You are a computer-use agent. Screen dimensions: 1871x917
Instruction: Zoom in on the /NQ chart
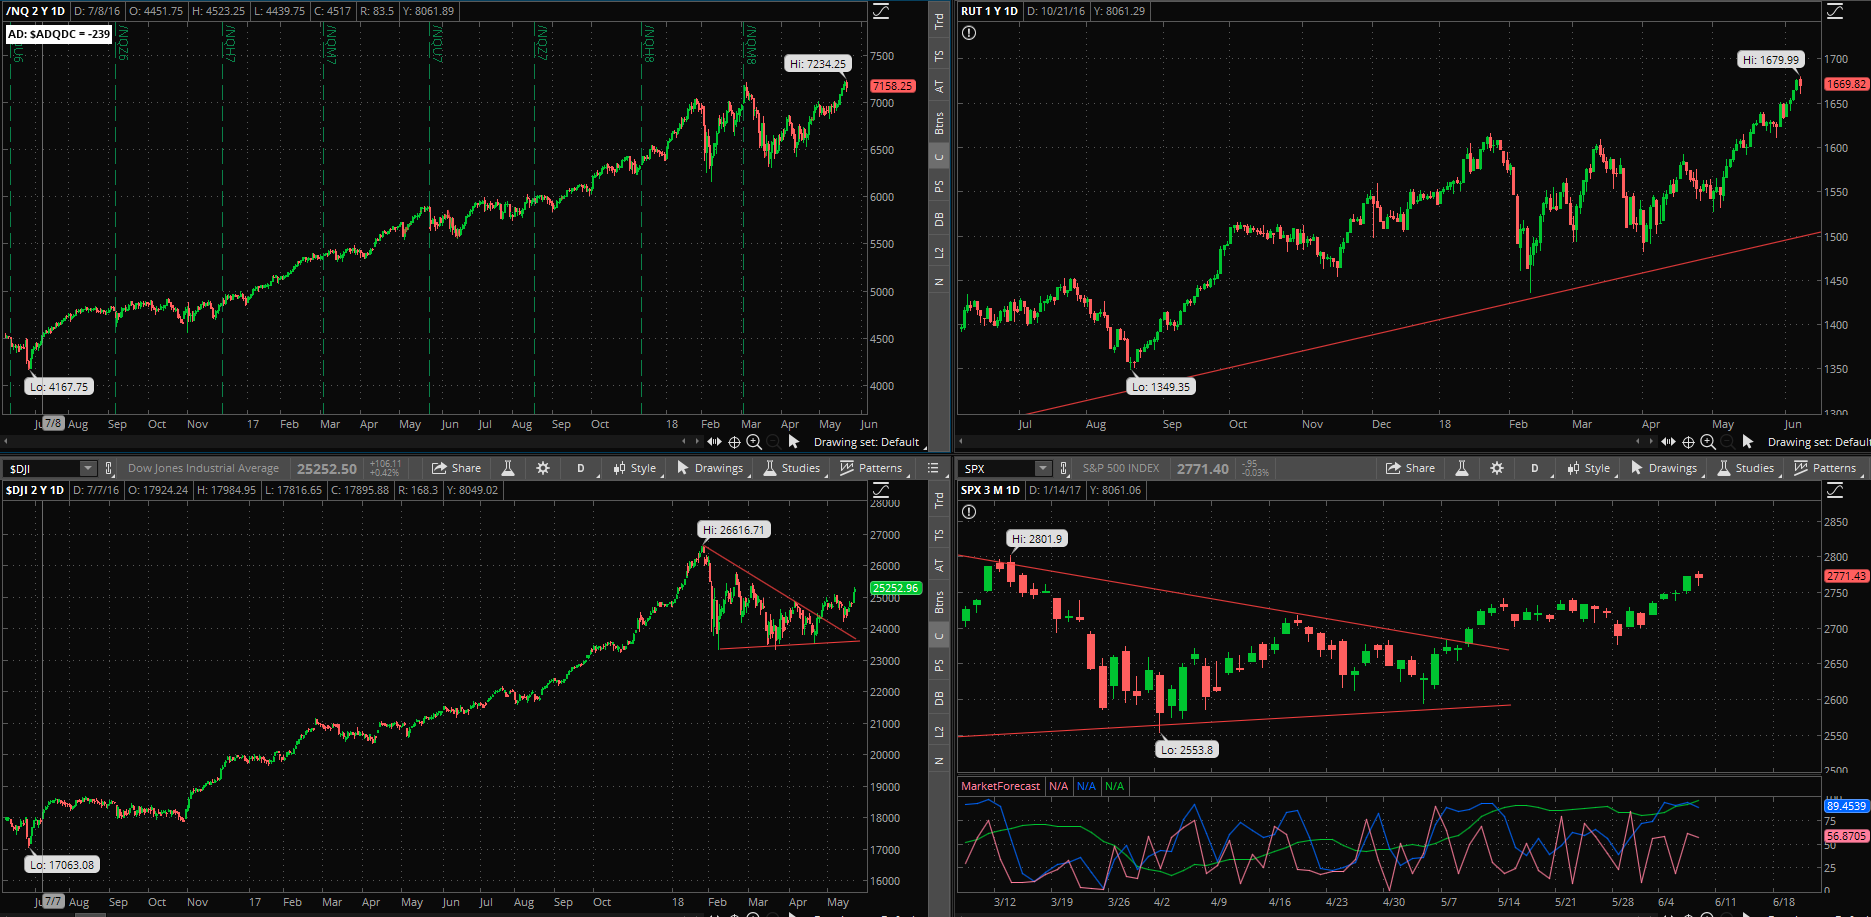click(x=754, y=442)
